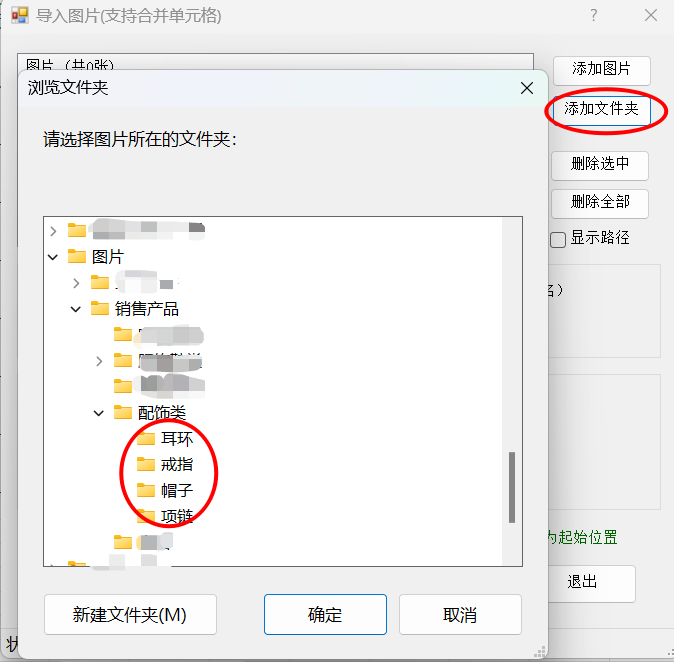The height and width of the screenshot is (662, 674).
Task: Click the 添加文件夹 button
Action: pyautogui.click(x=601, y=109)
